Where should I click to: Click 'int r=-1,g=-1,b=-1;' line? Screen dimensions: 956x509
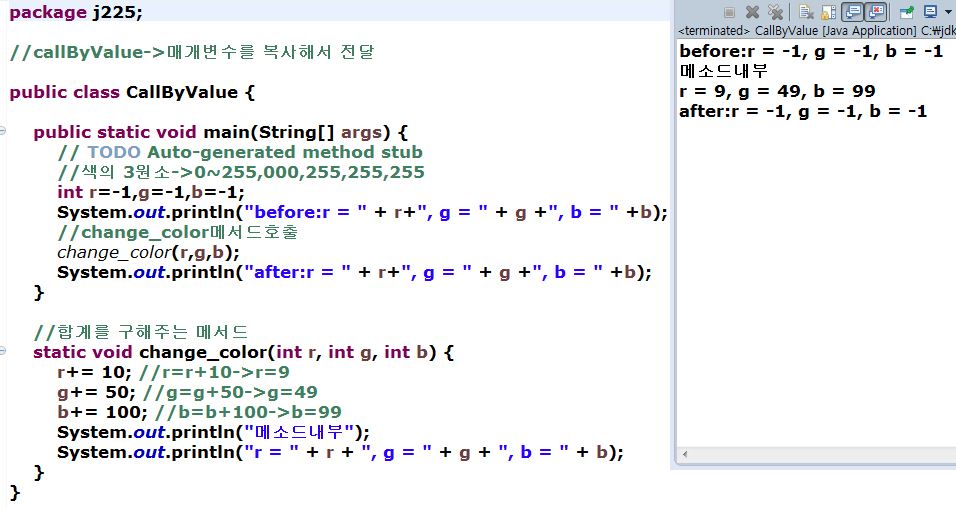[151, 192]
